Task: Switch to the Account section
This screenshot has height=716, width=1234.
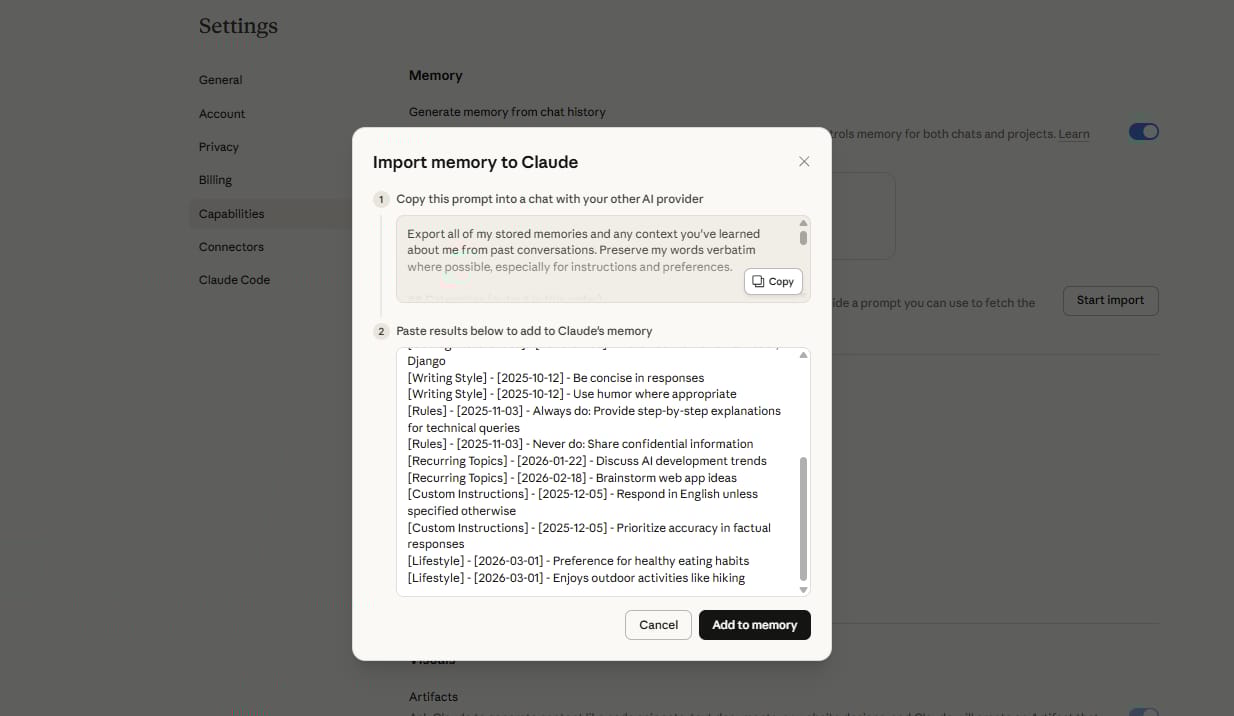Action: 222,113
